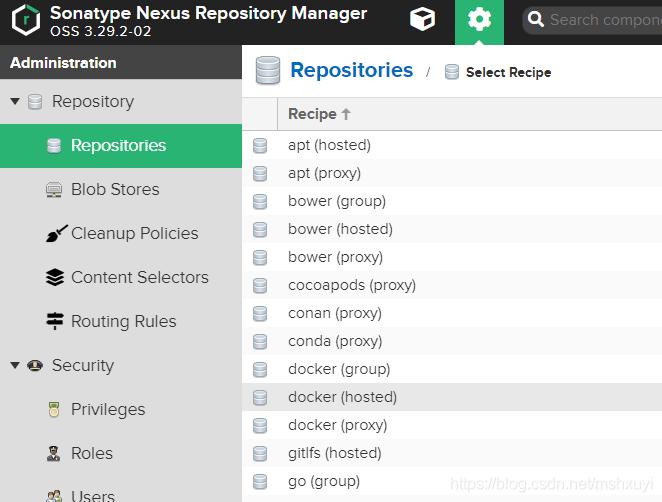
Task: Click database icon in conda (proxy) row
Action: pos(260,341)
